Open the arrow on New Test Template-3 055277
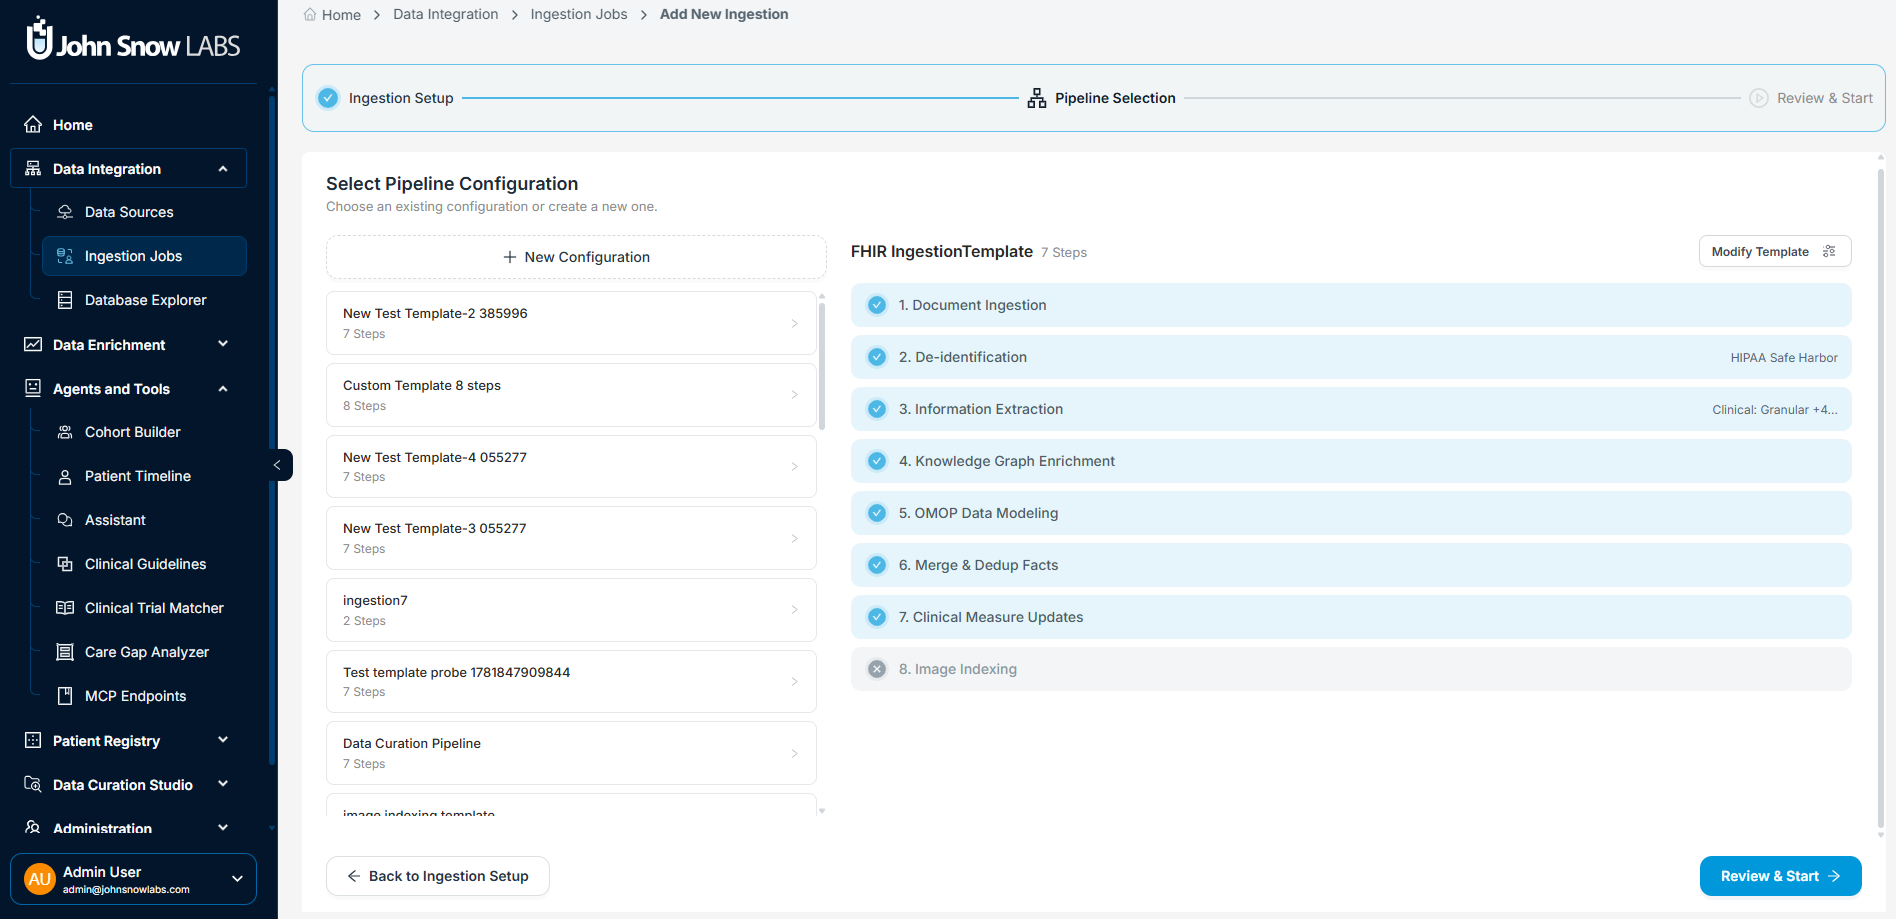Image resolution: width=1896 pixels, height=919 pixels. [795, 538]
